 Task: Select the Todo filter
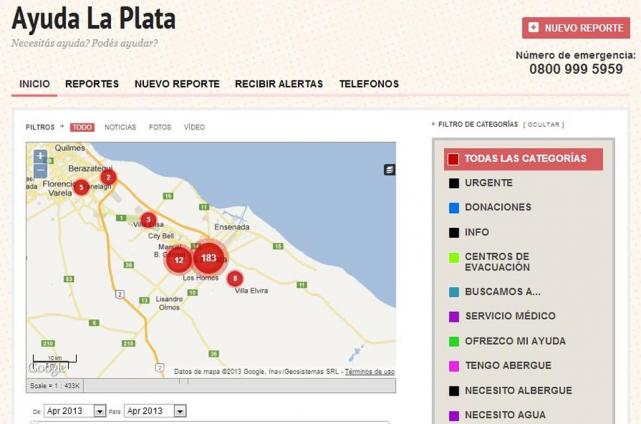[82, 127]
